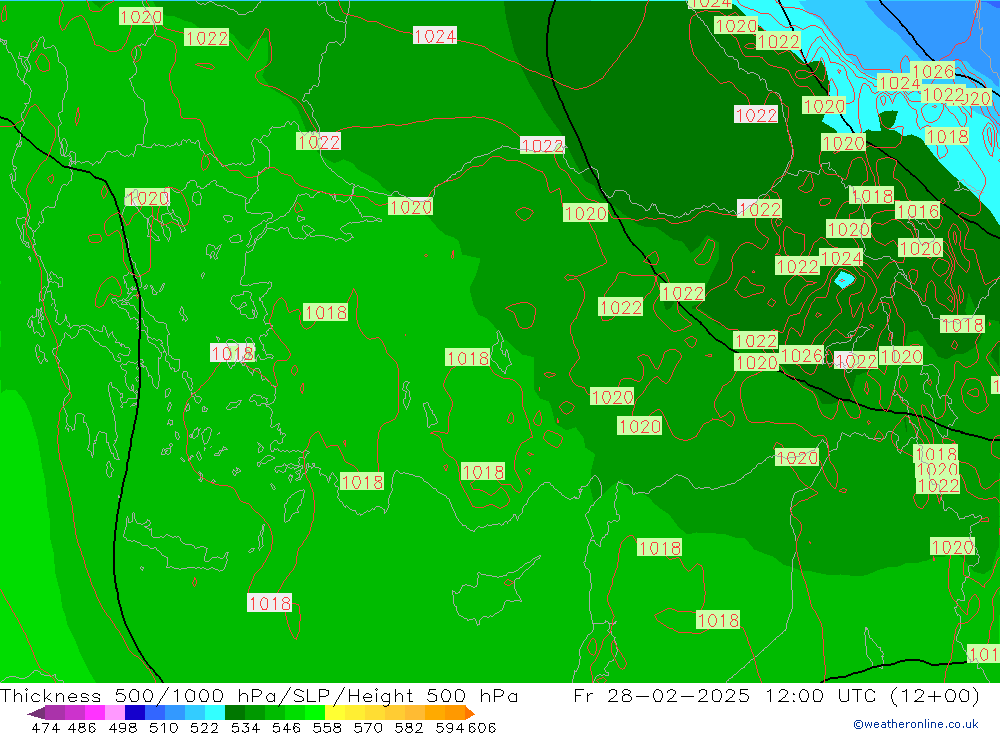Pick the brightest green legend swatch

coord(315,712)
